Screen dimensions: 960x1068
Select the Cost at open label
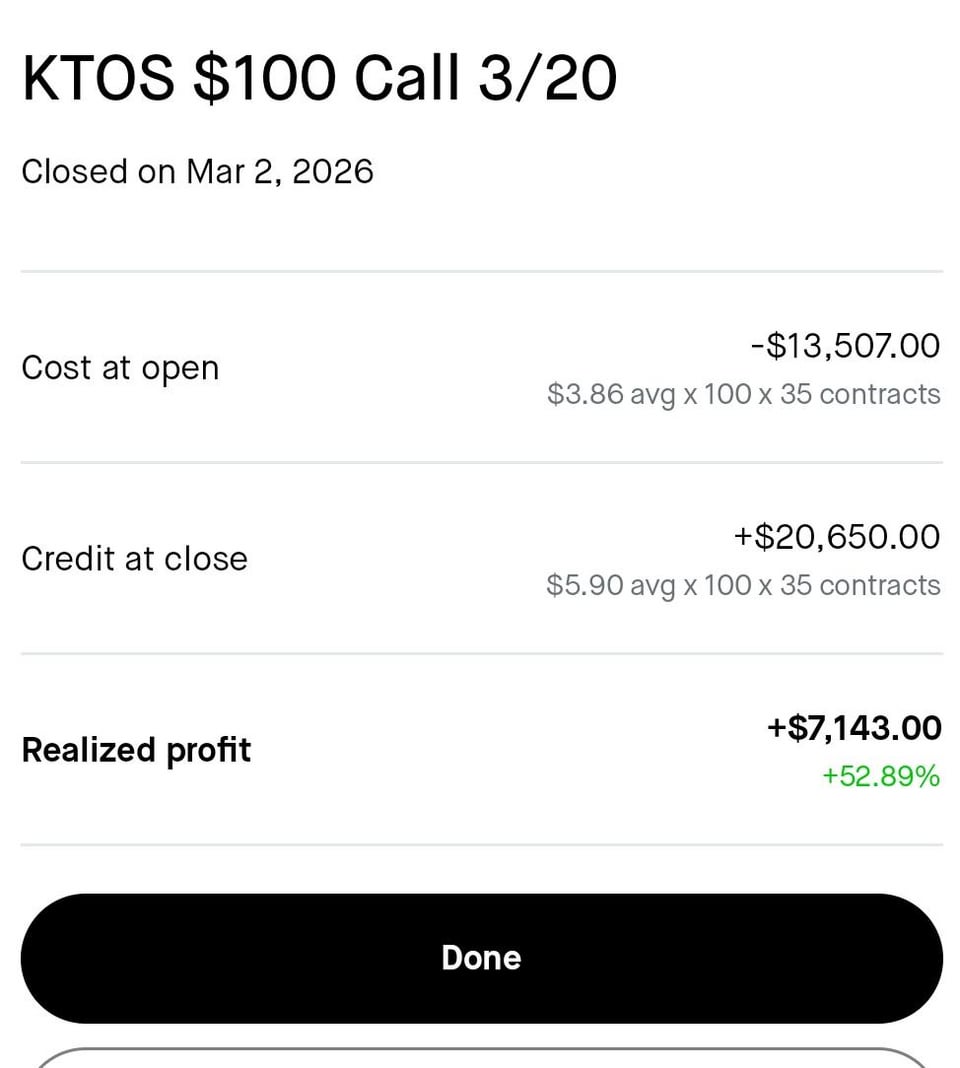click(x=120, y=368)
